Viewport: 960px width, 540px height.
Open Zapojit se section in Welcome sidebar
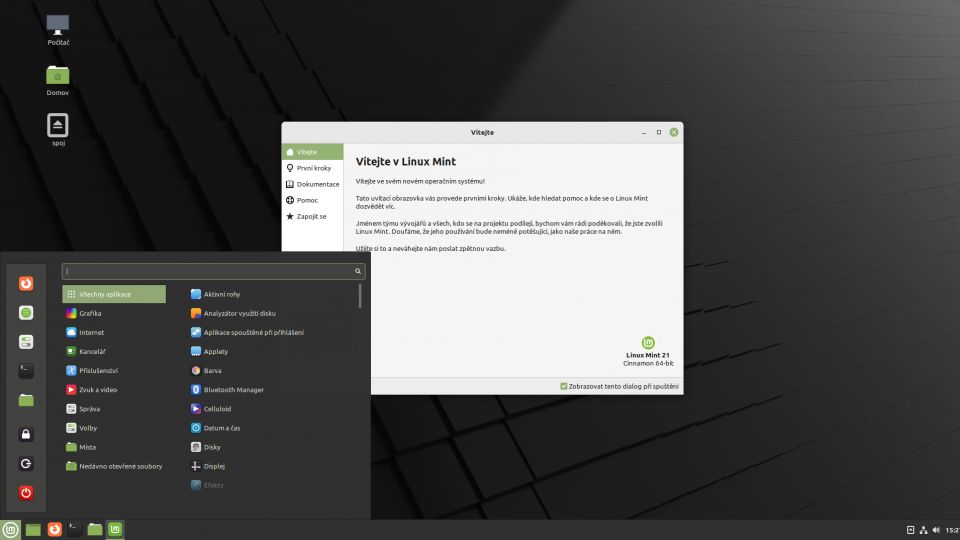point(312,216)
